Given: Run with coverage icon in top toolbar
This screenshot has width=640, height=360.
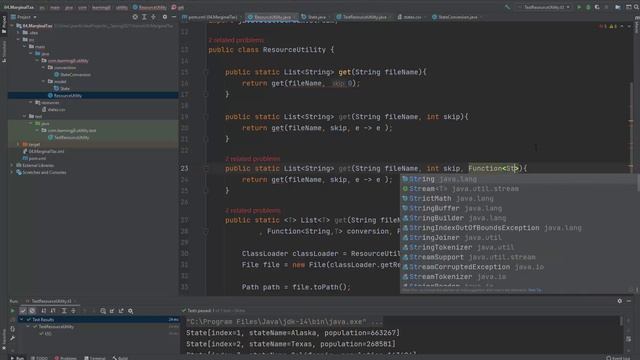Looking at the screenshot, I should click(597, 7).
